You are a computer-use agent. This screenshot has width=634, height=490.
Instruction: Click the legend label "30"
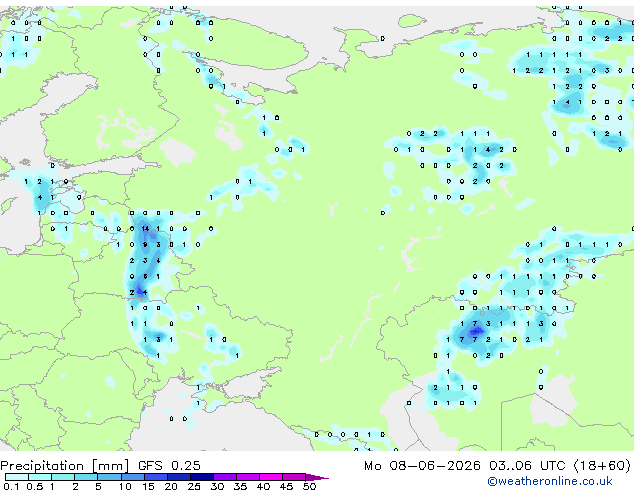(x=217, y=486)
